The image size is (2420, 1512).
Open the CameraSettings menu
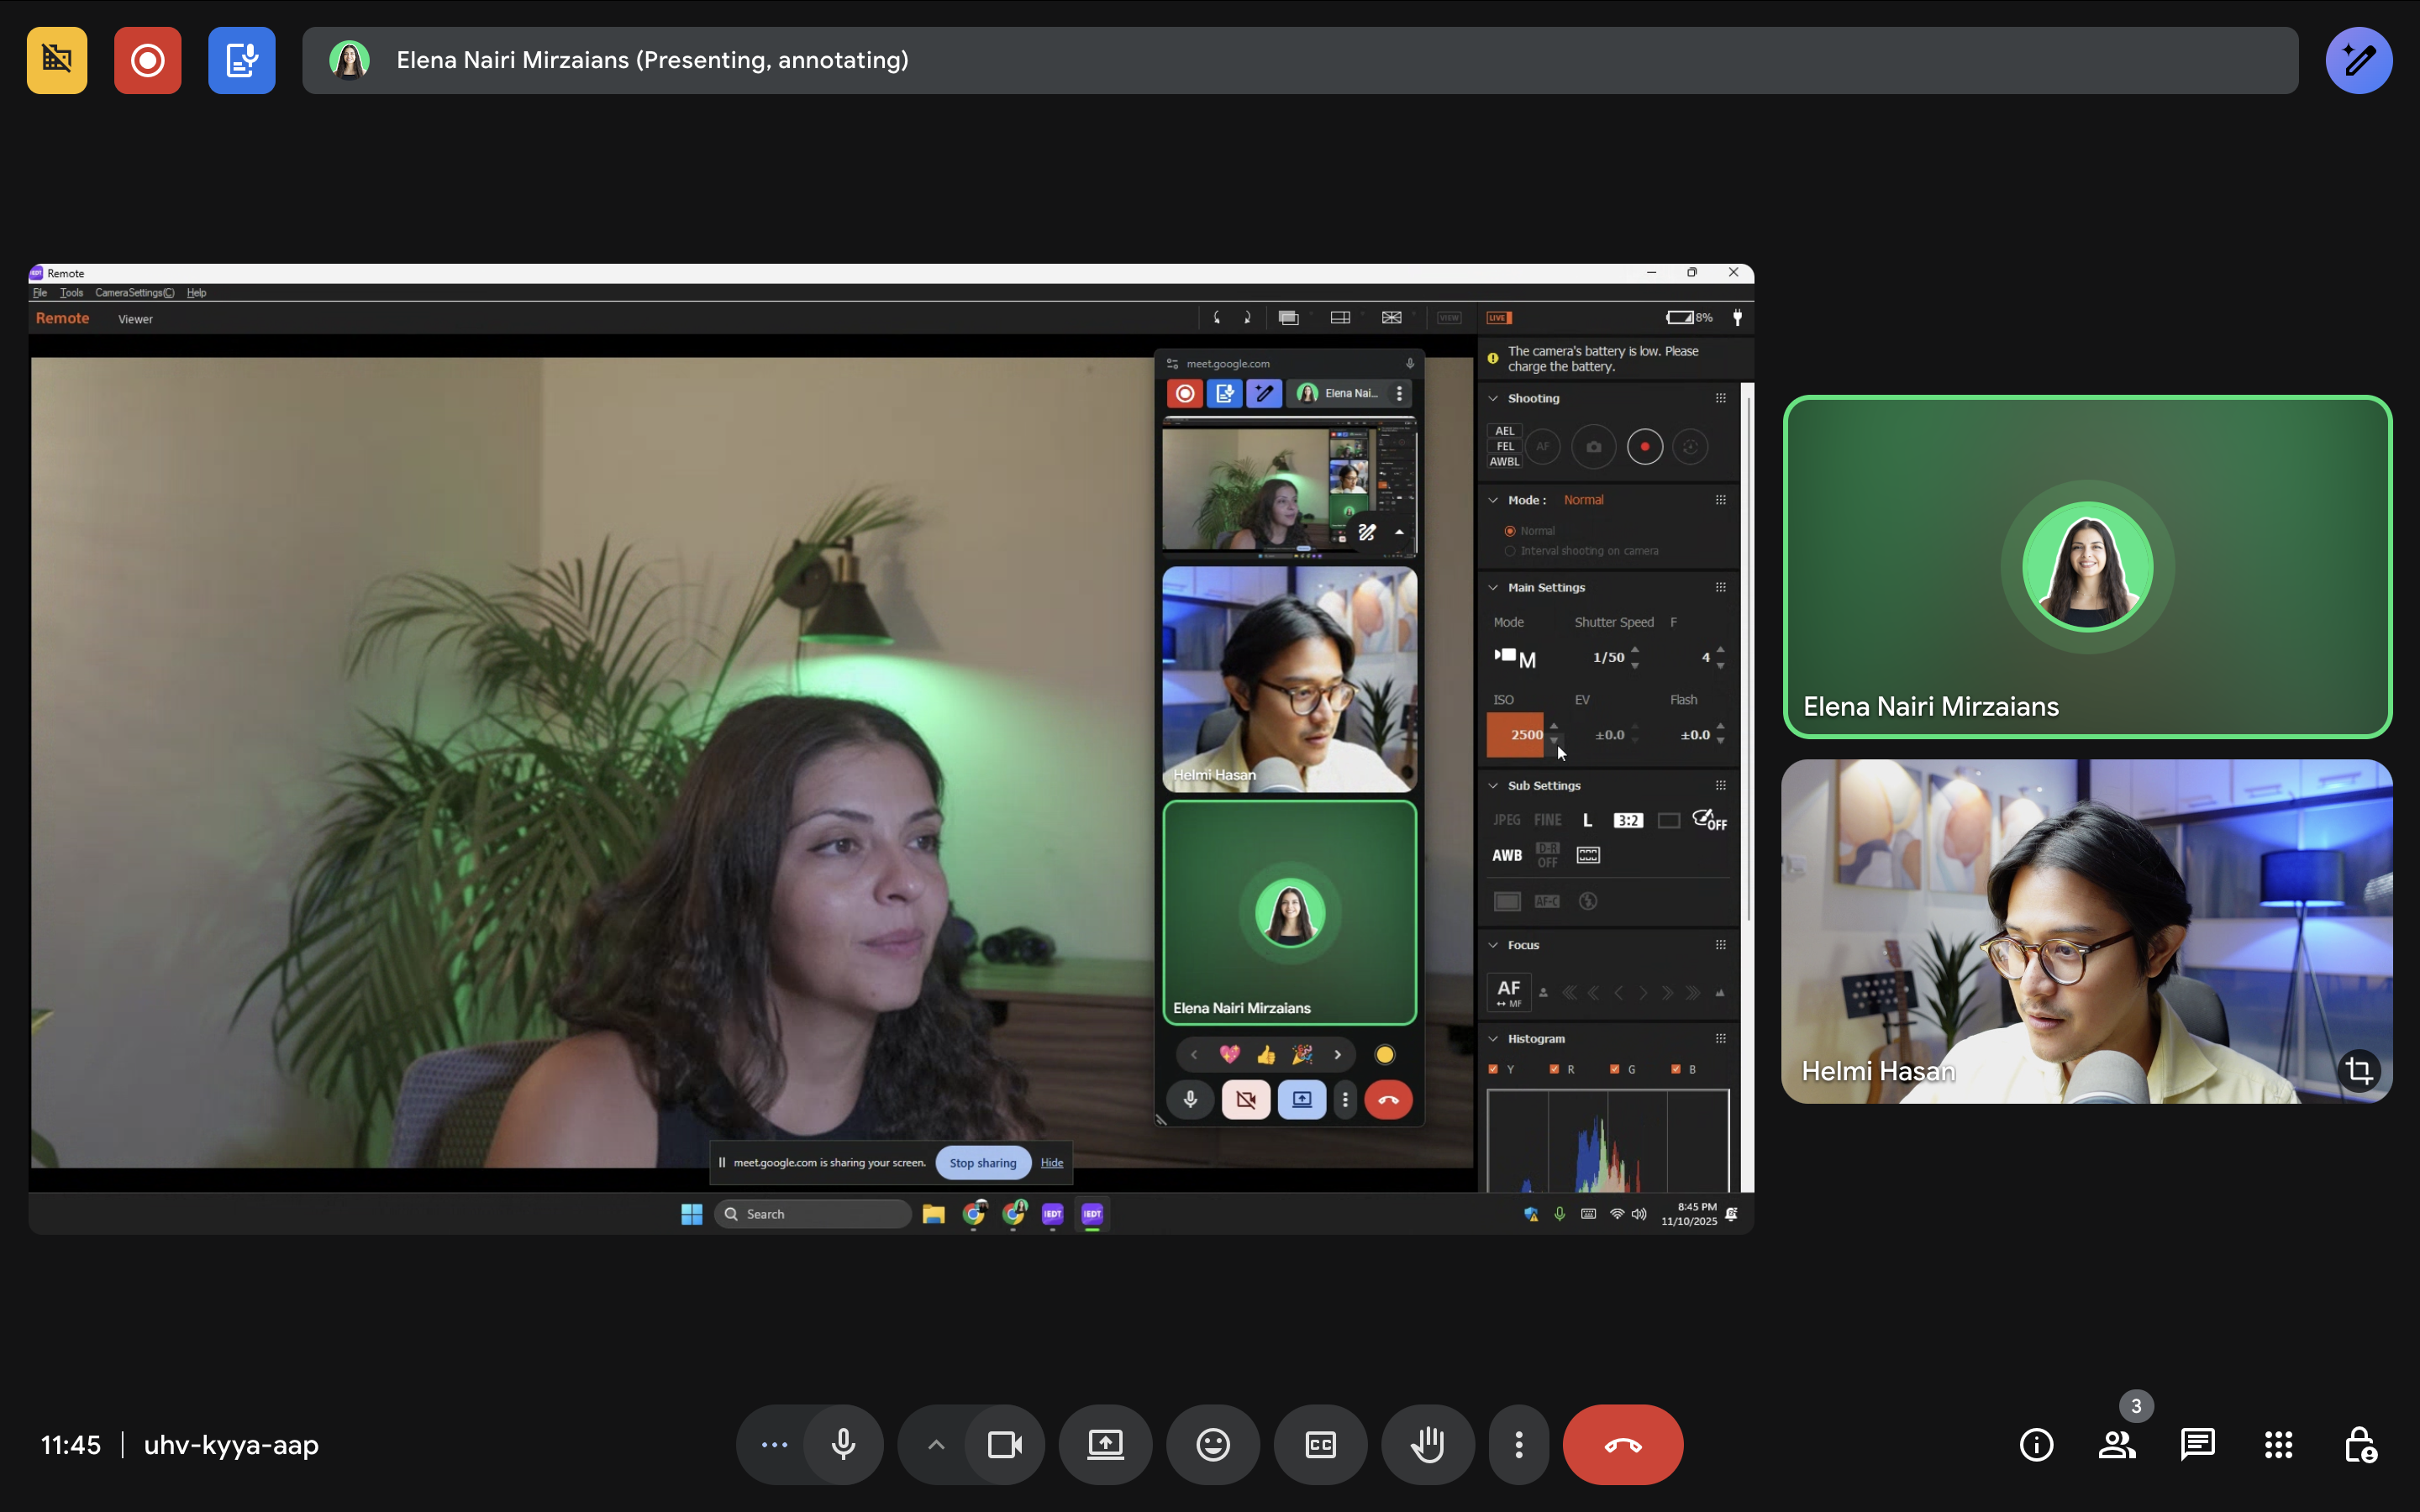pos(134,293)
